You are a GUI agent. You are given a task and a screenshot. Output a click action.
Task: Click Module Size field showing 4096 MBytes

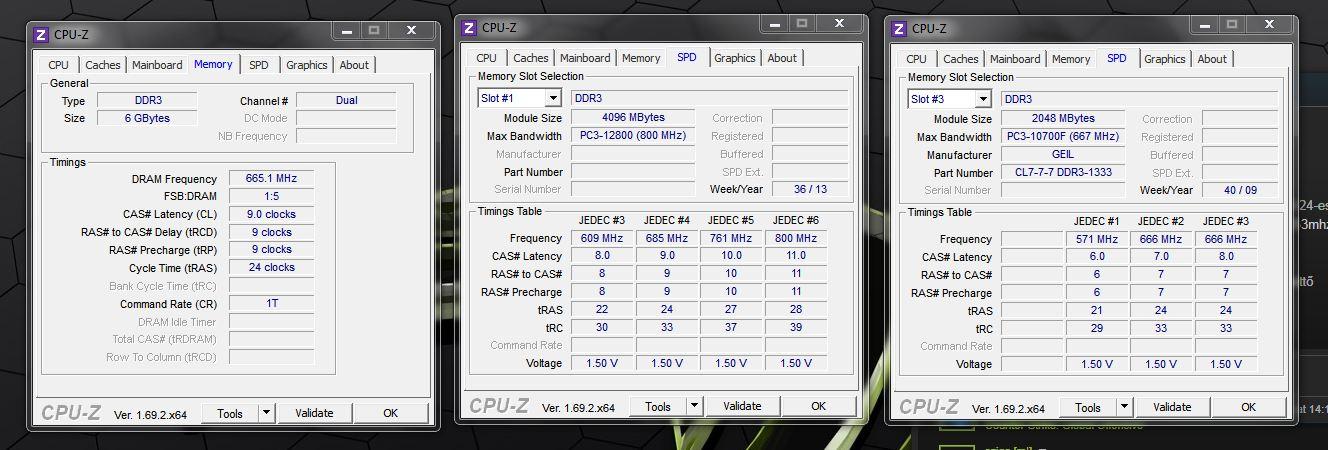(x=633, y=117)
